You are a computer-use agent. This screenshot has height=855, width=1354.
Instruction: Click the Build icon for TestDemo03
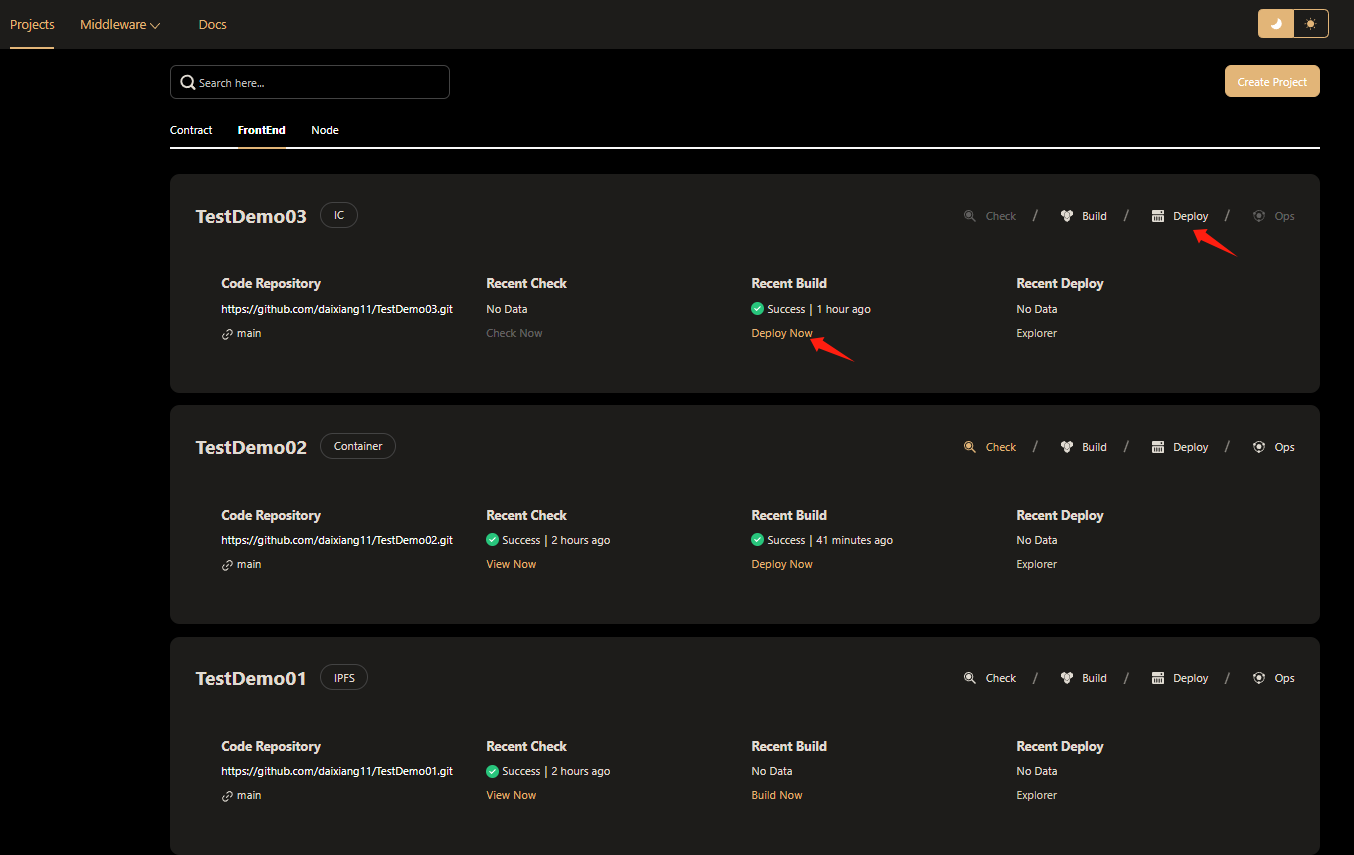[x=1067, y=216]
